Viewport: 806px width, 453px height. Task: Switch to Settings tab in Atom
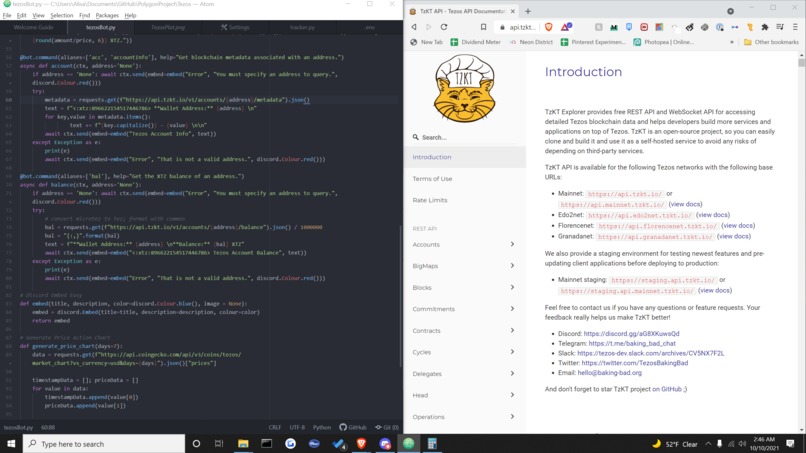click(x=235, y=27)
